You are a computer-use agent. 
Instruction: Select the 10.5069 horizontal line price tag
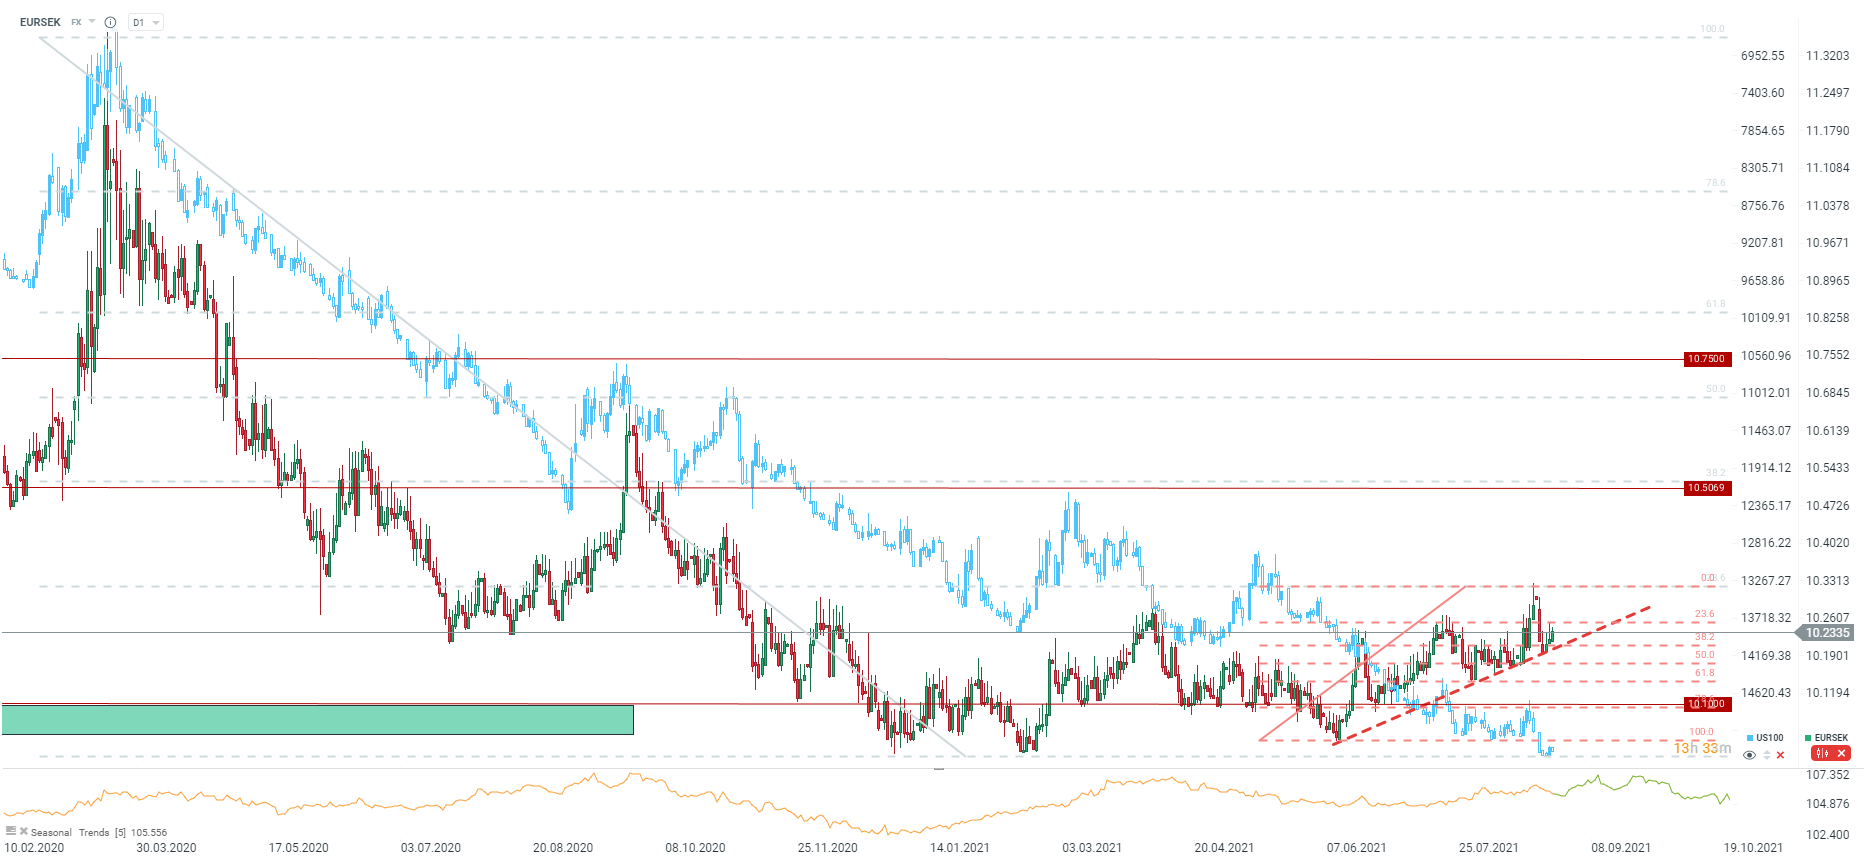pos(1707,488)
